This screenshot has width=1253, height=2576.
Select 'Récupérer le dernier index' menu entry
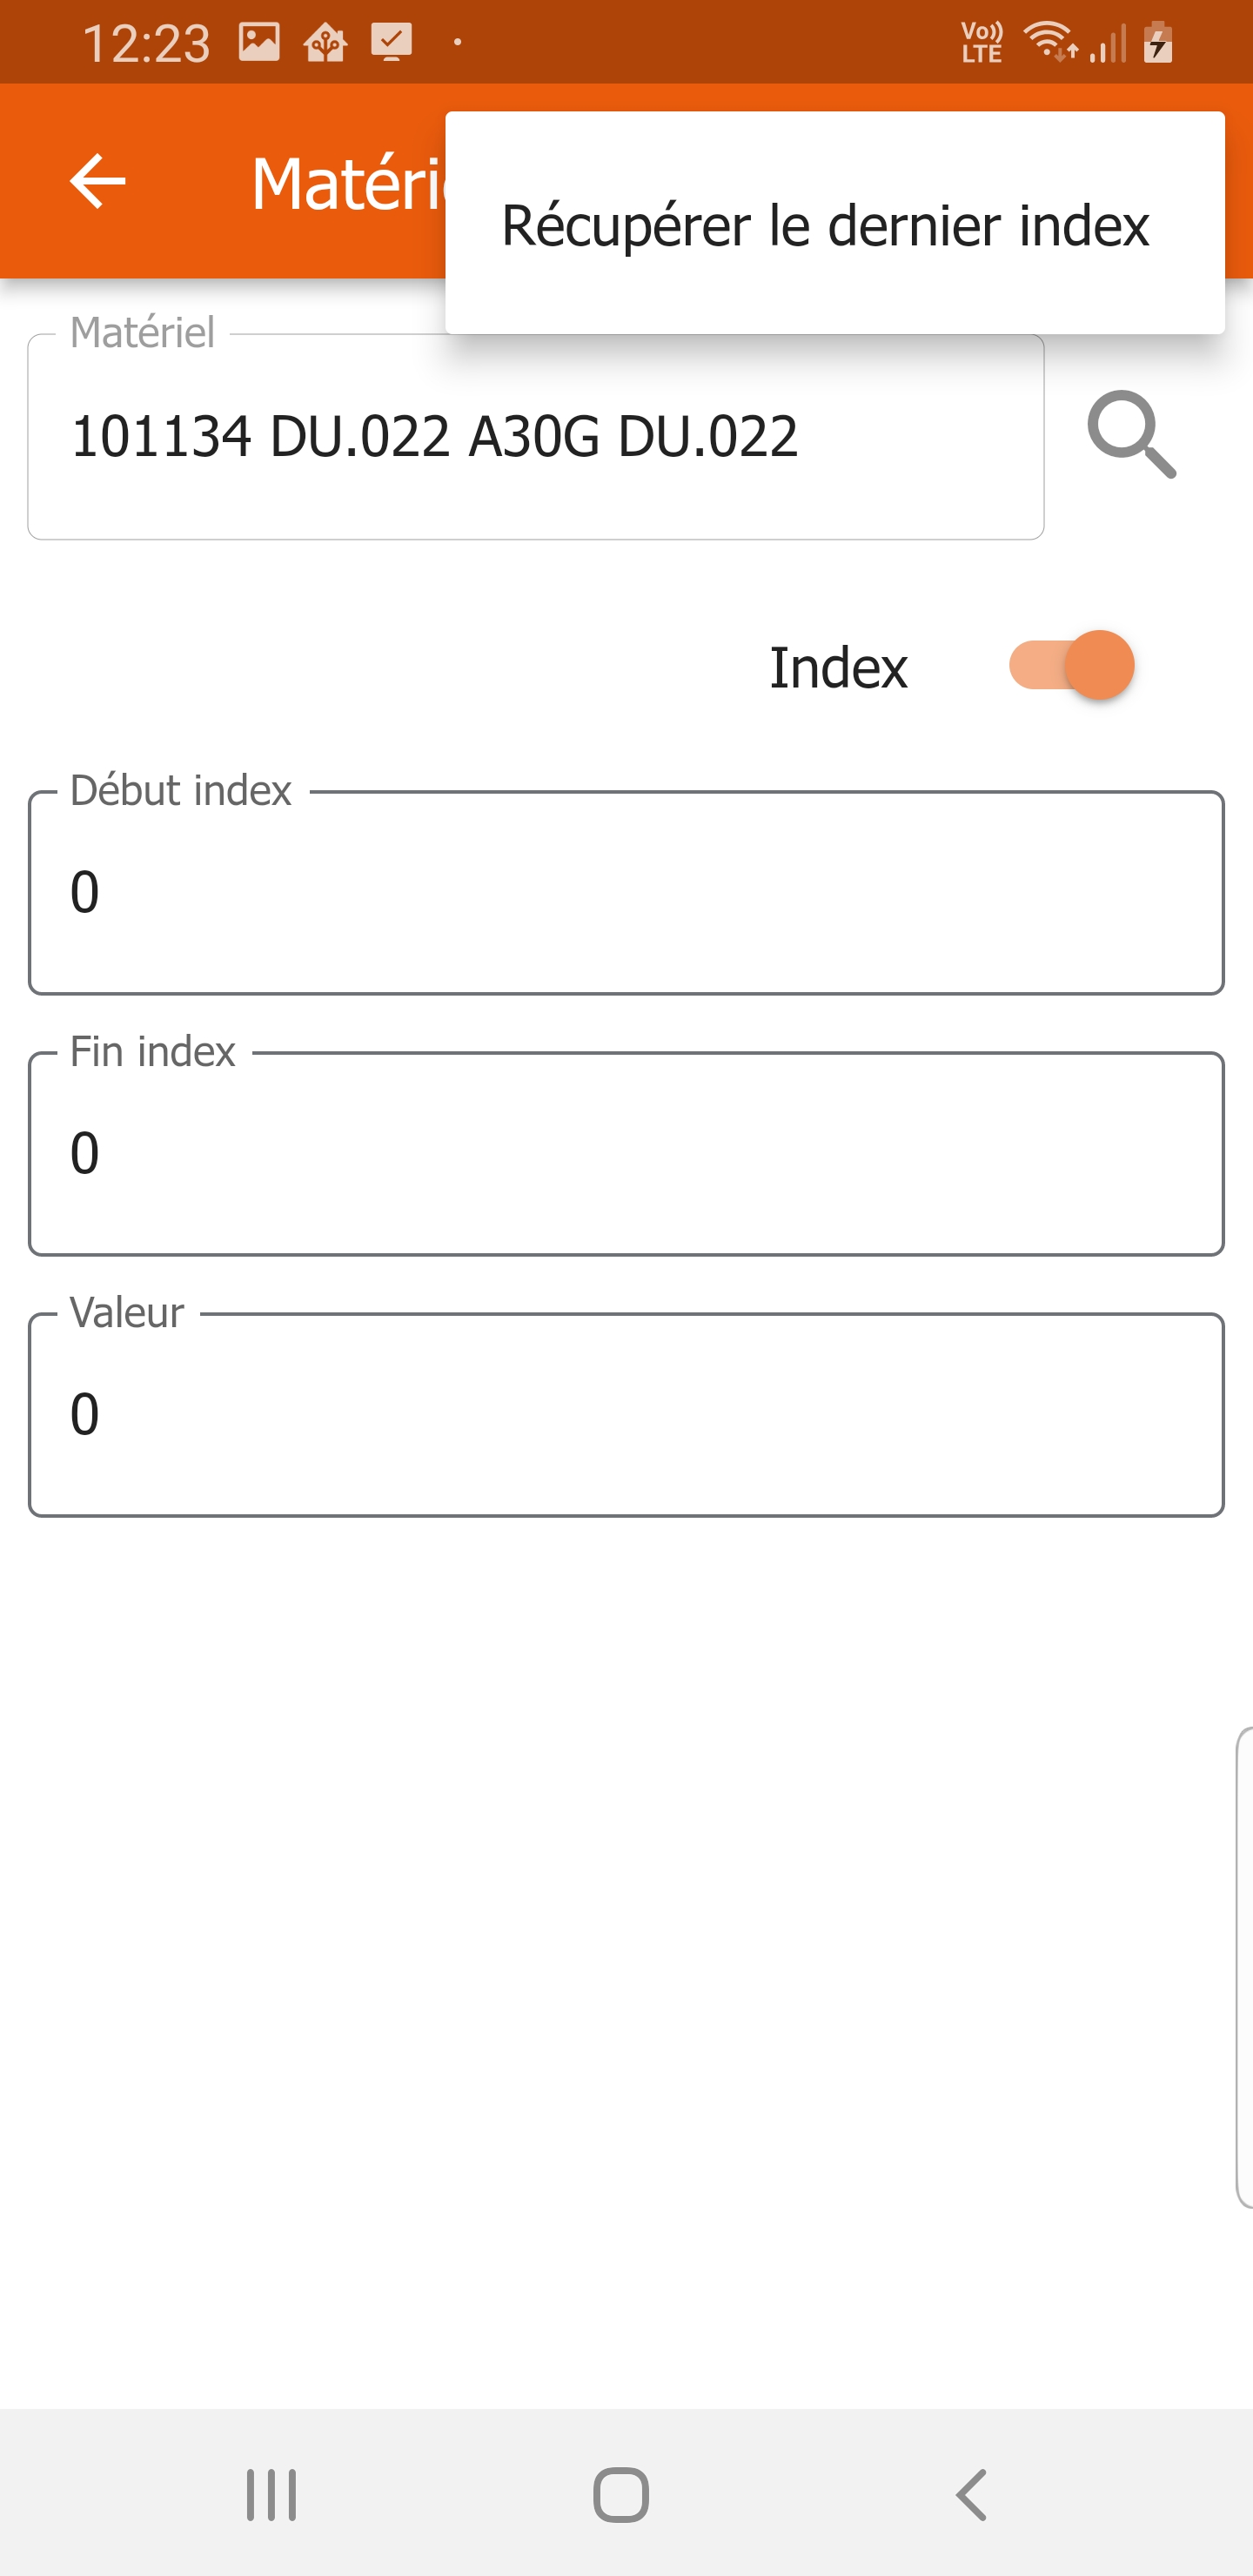coord(824,224)
